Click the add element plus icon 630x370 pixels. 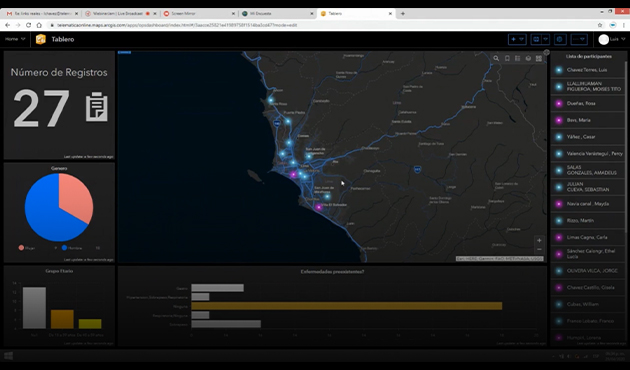[x=513, y=39]
